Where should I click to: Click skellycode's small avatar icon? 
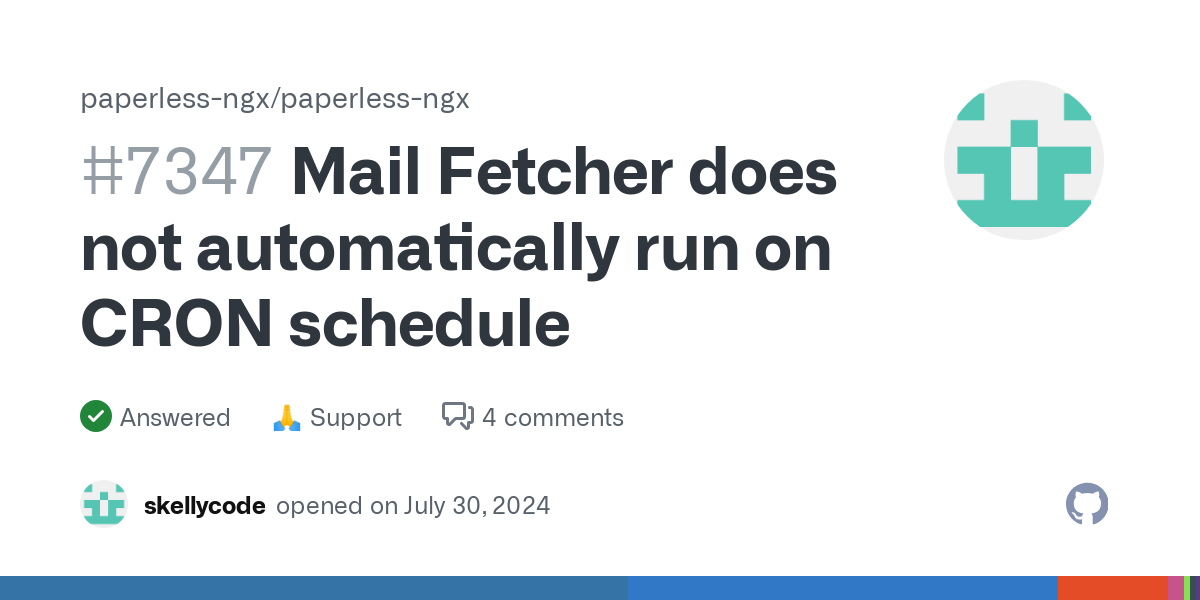click(x=104, y=505)
